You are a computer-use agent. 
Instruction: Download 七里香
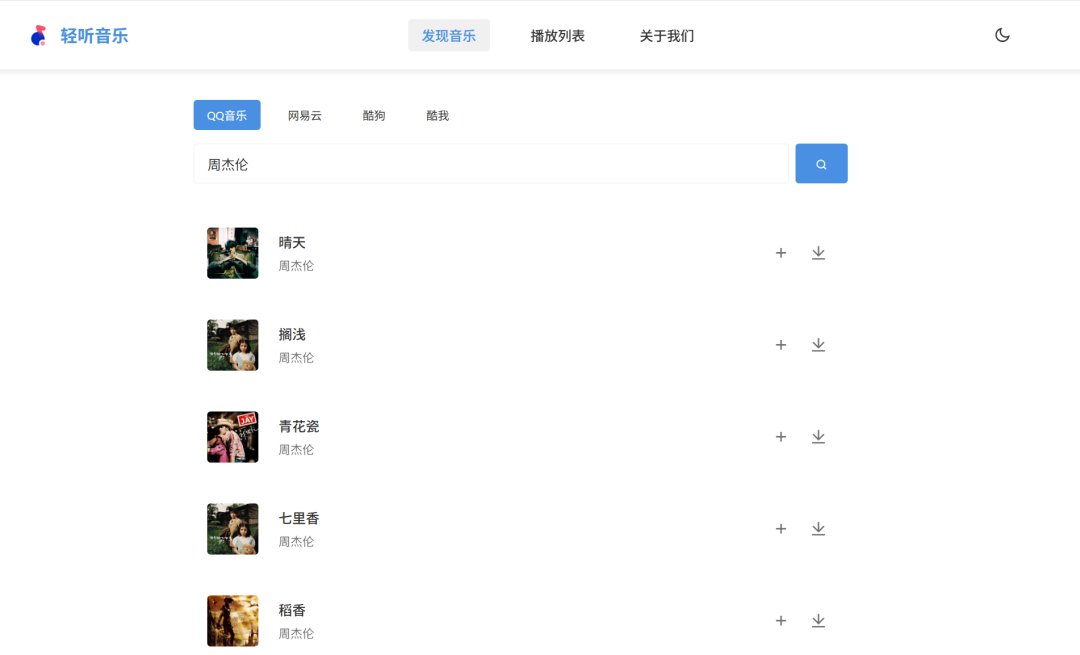[x=818, y=529]
